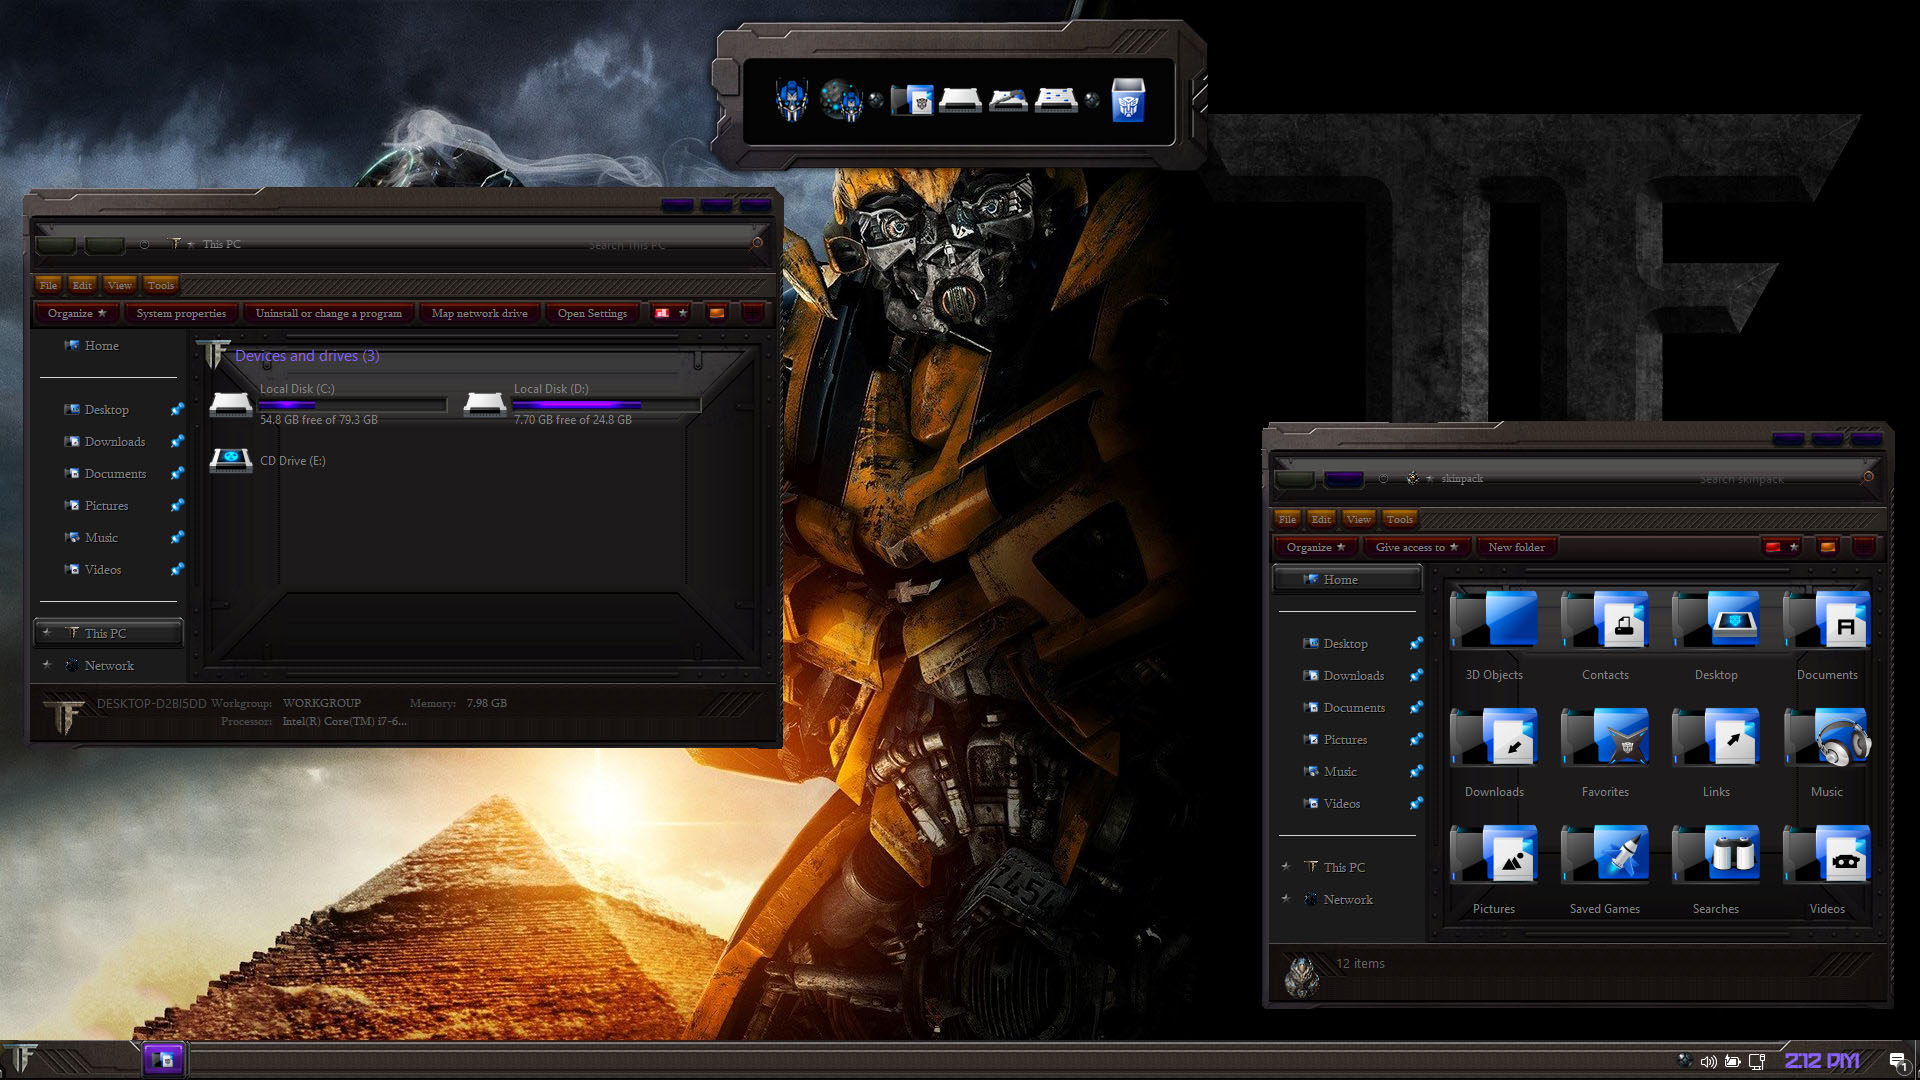Open the notification center icon
This screenshot has width=1920, height=1080.
1897,1061
